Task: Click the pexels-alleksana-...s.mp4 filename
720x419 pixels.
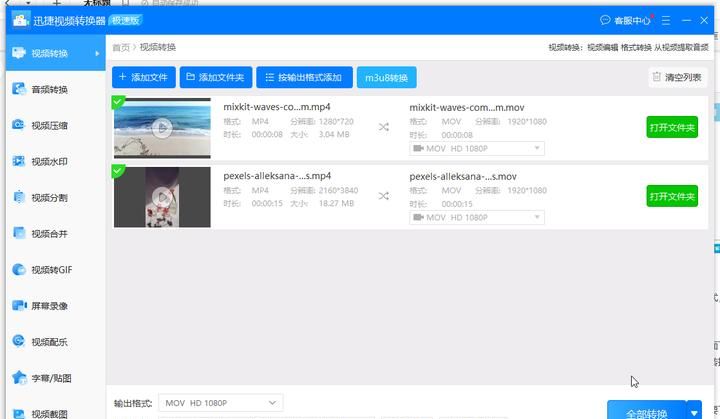Action: (277, 176)
